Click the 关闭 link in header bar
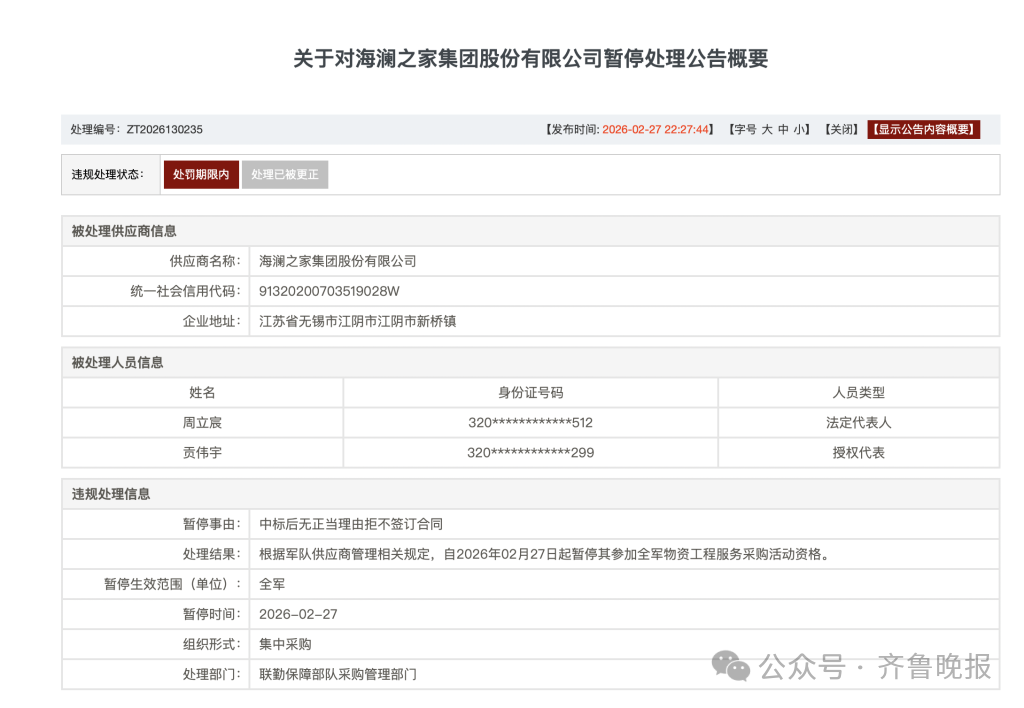 click(840, 130)
